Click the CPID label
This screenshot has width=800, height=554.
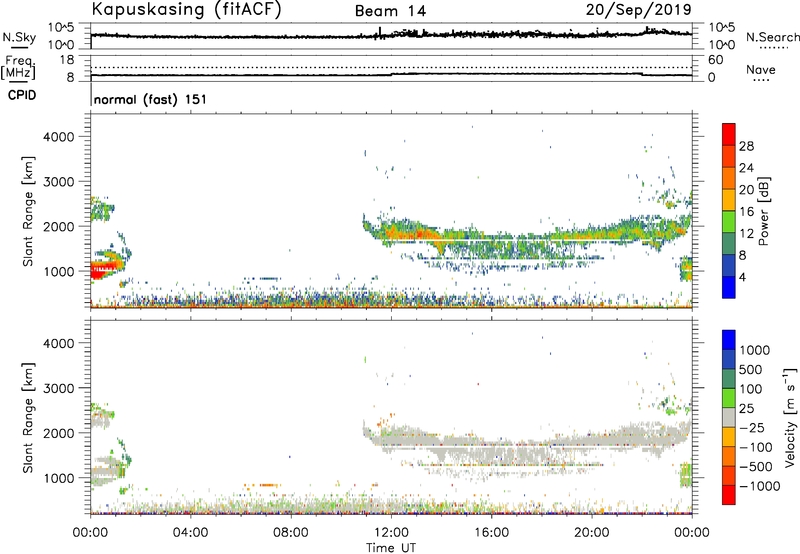point(22,95)
